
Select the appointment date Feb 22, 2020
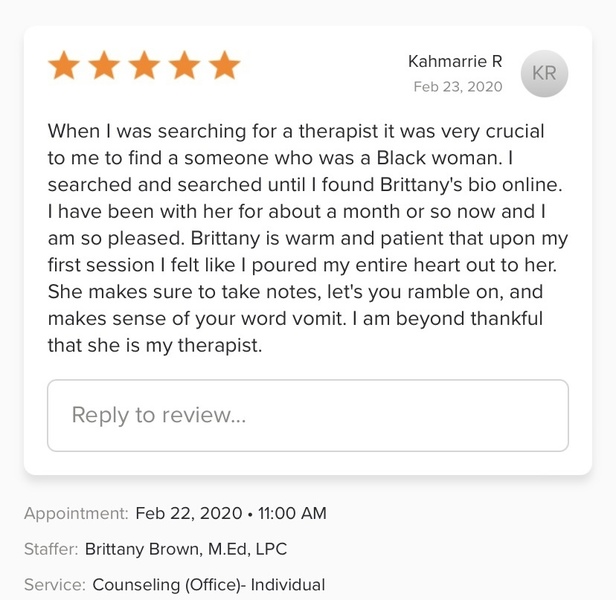tap(189, 513)
